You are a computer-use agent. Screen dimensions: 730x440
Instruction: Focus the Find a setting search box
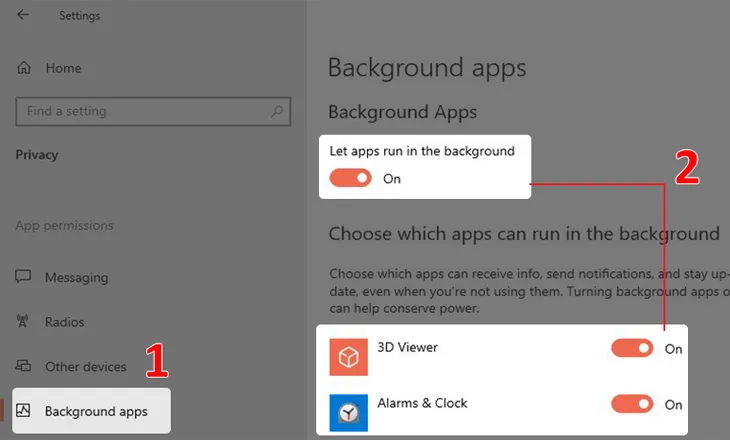140,111
